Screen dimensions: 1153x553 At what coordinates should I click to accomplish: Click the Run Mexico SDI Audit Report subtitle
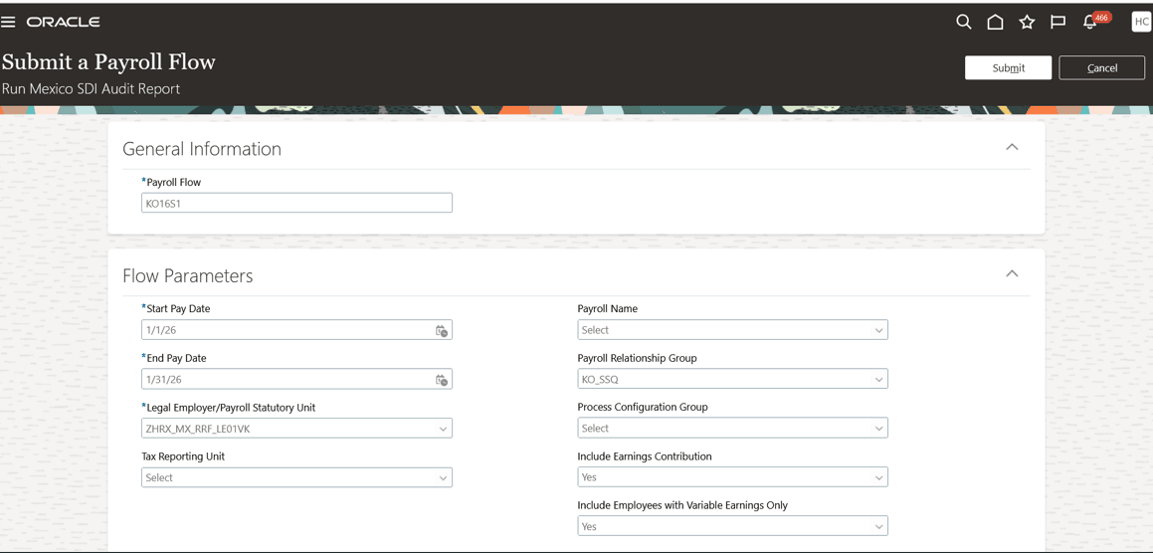click(91, 89)
